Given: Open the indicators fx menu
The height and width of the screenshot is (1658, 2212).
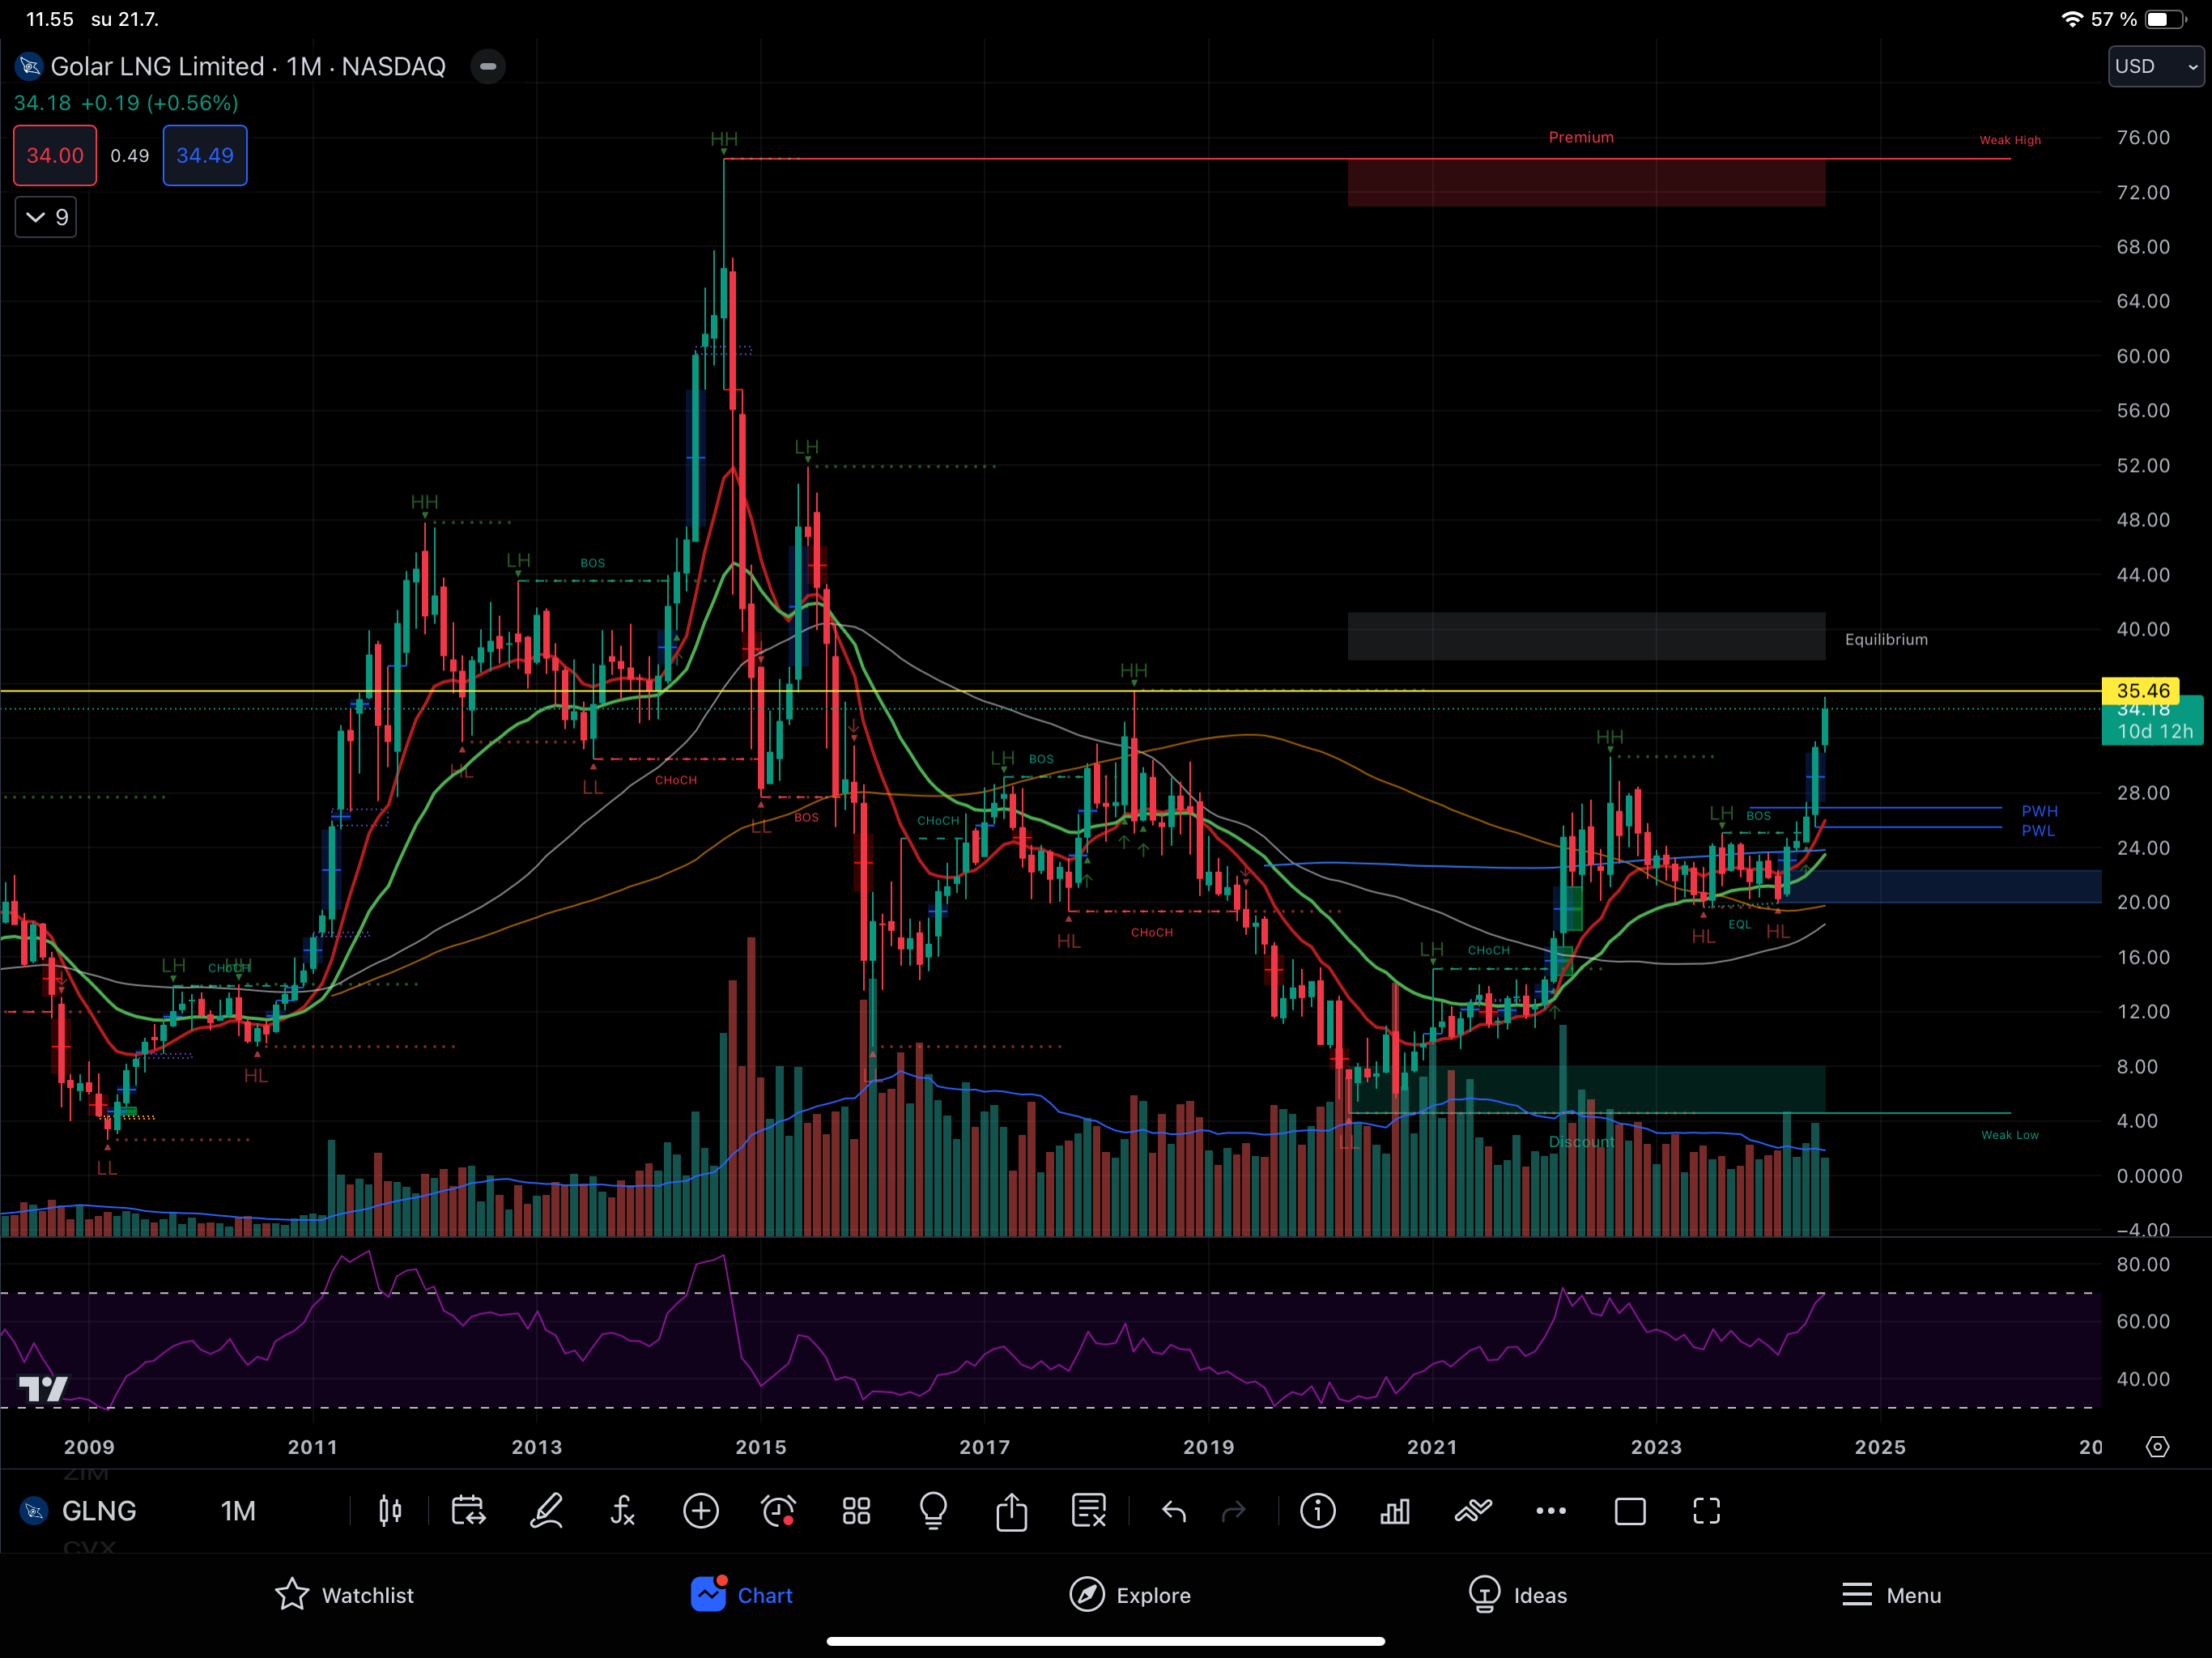Looking at the screenshot, I should pos(623,1511).
